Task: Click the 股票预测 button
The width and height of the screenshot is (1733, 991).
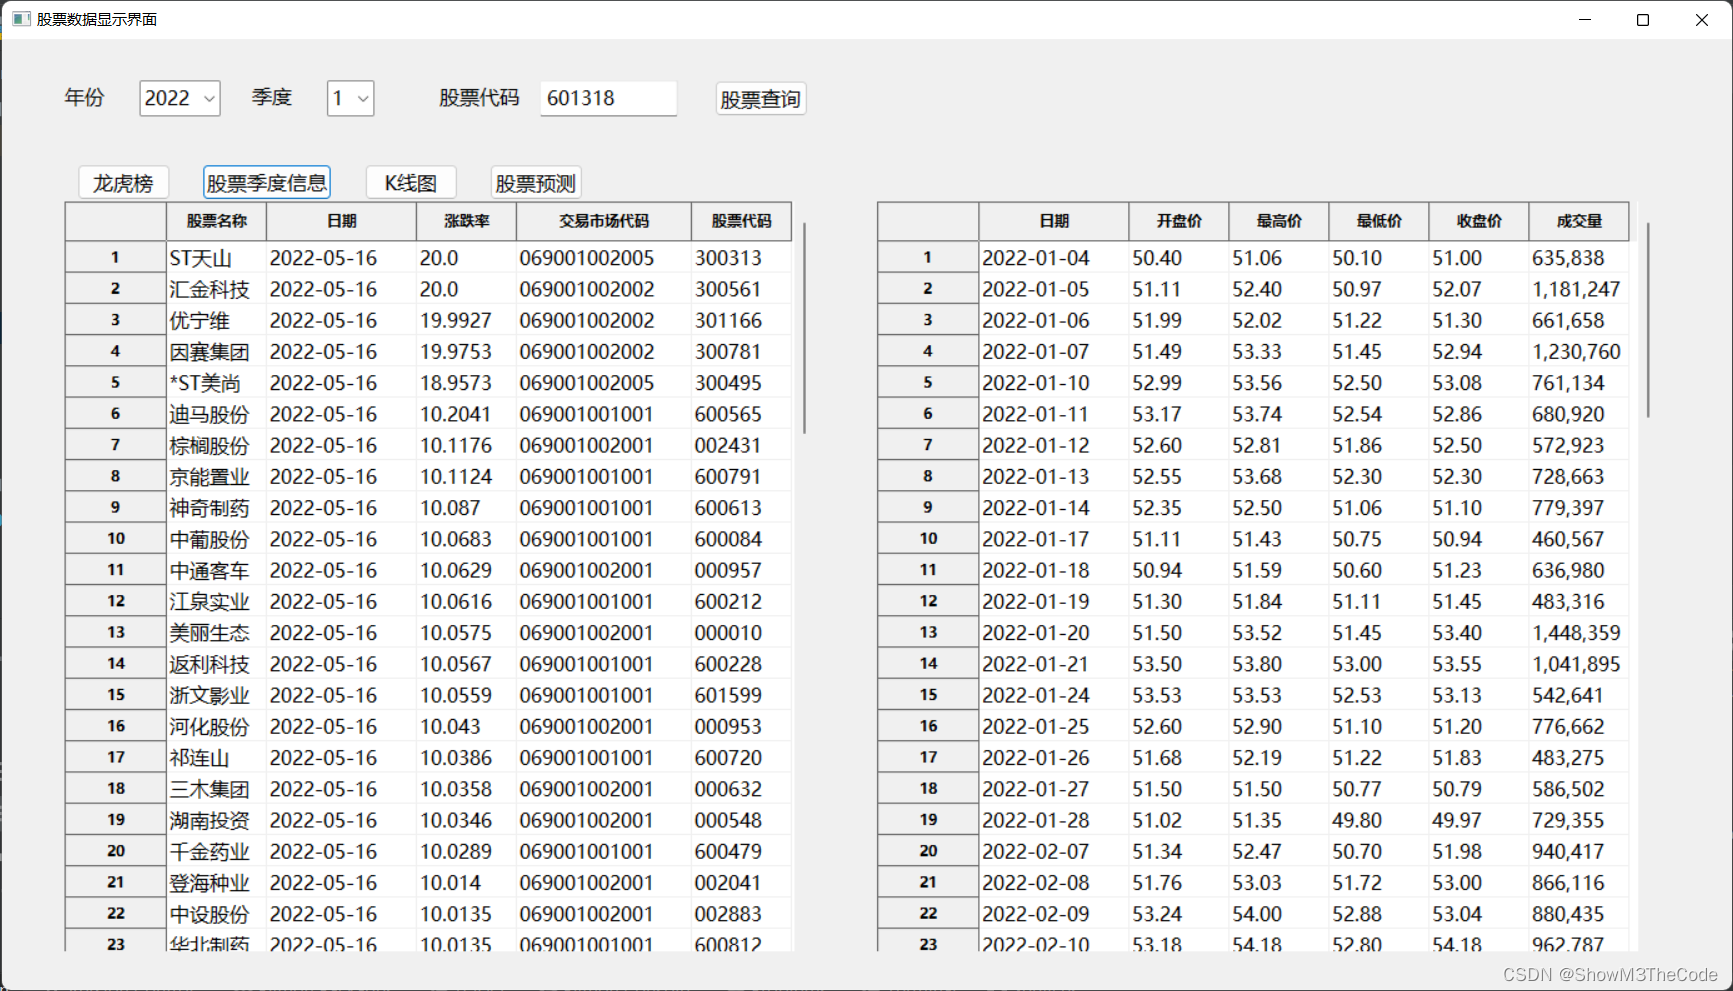Action: point(536,183)
